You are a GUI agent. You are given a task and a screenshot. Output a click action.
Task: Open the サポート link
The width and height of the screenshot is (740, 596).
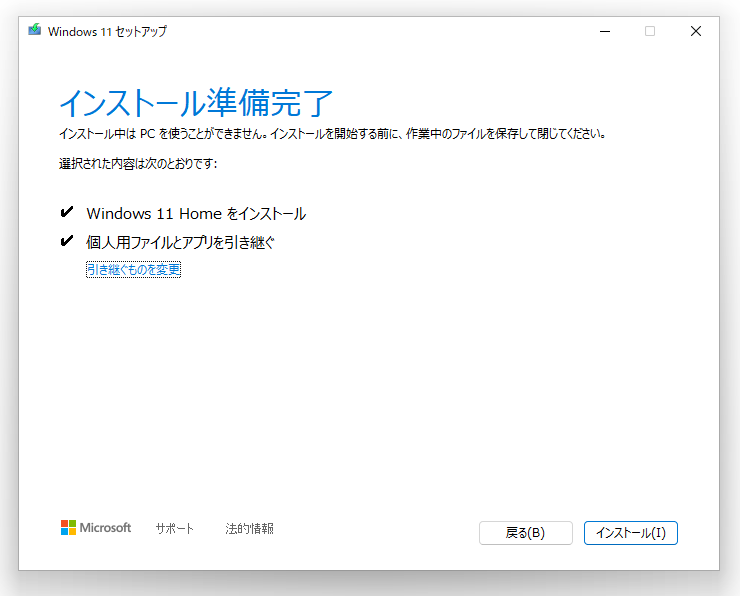pos(175,528)
